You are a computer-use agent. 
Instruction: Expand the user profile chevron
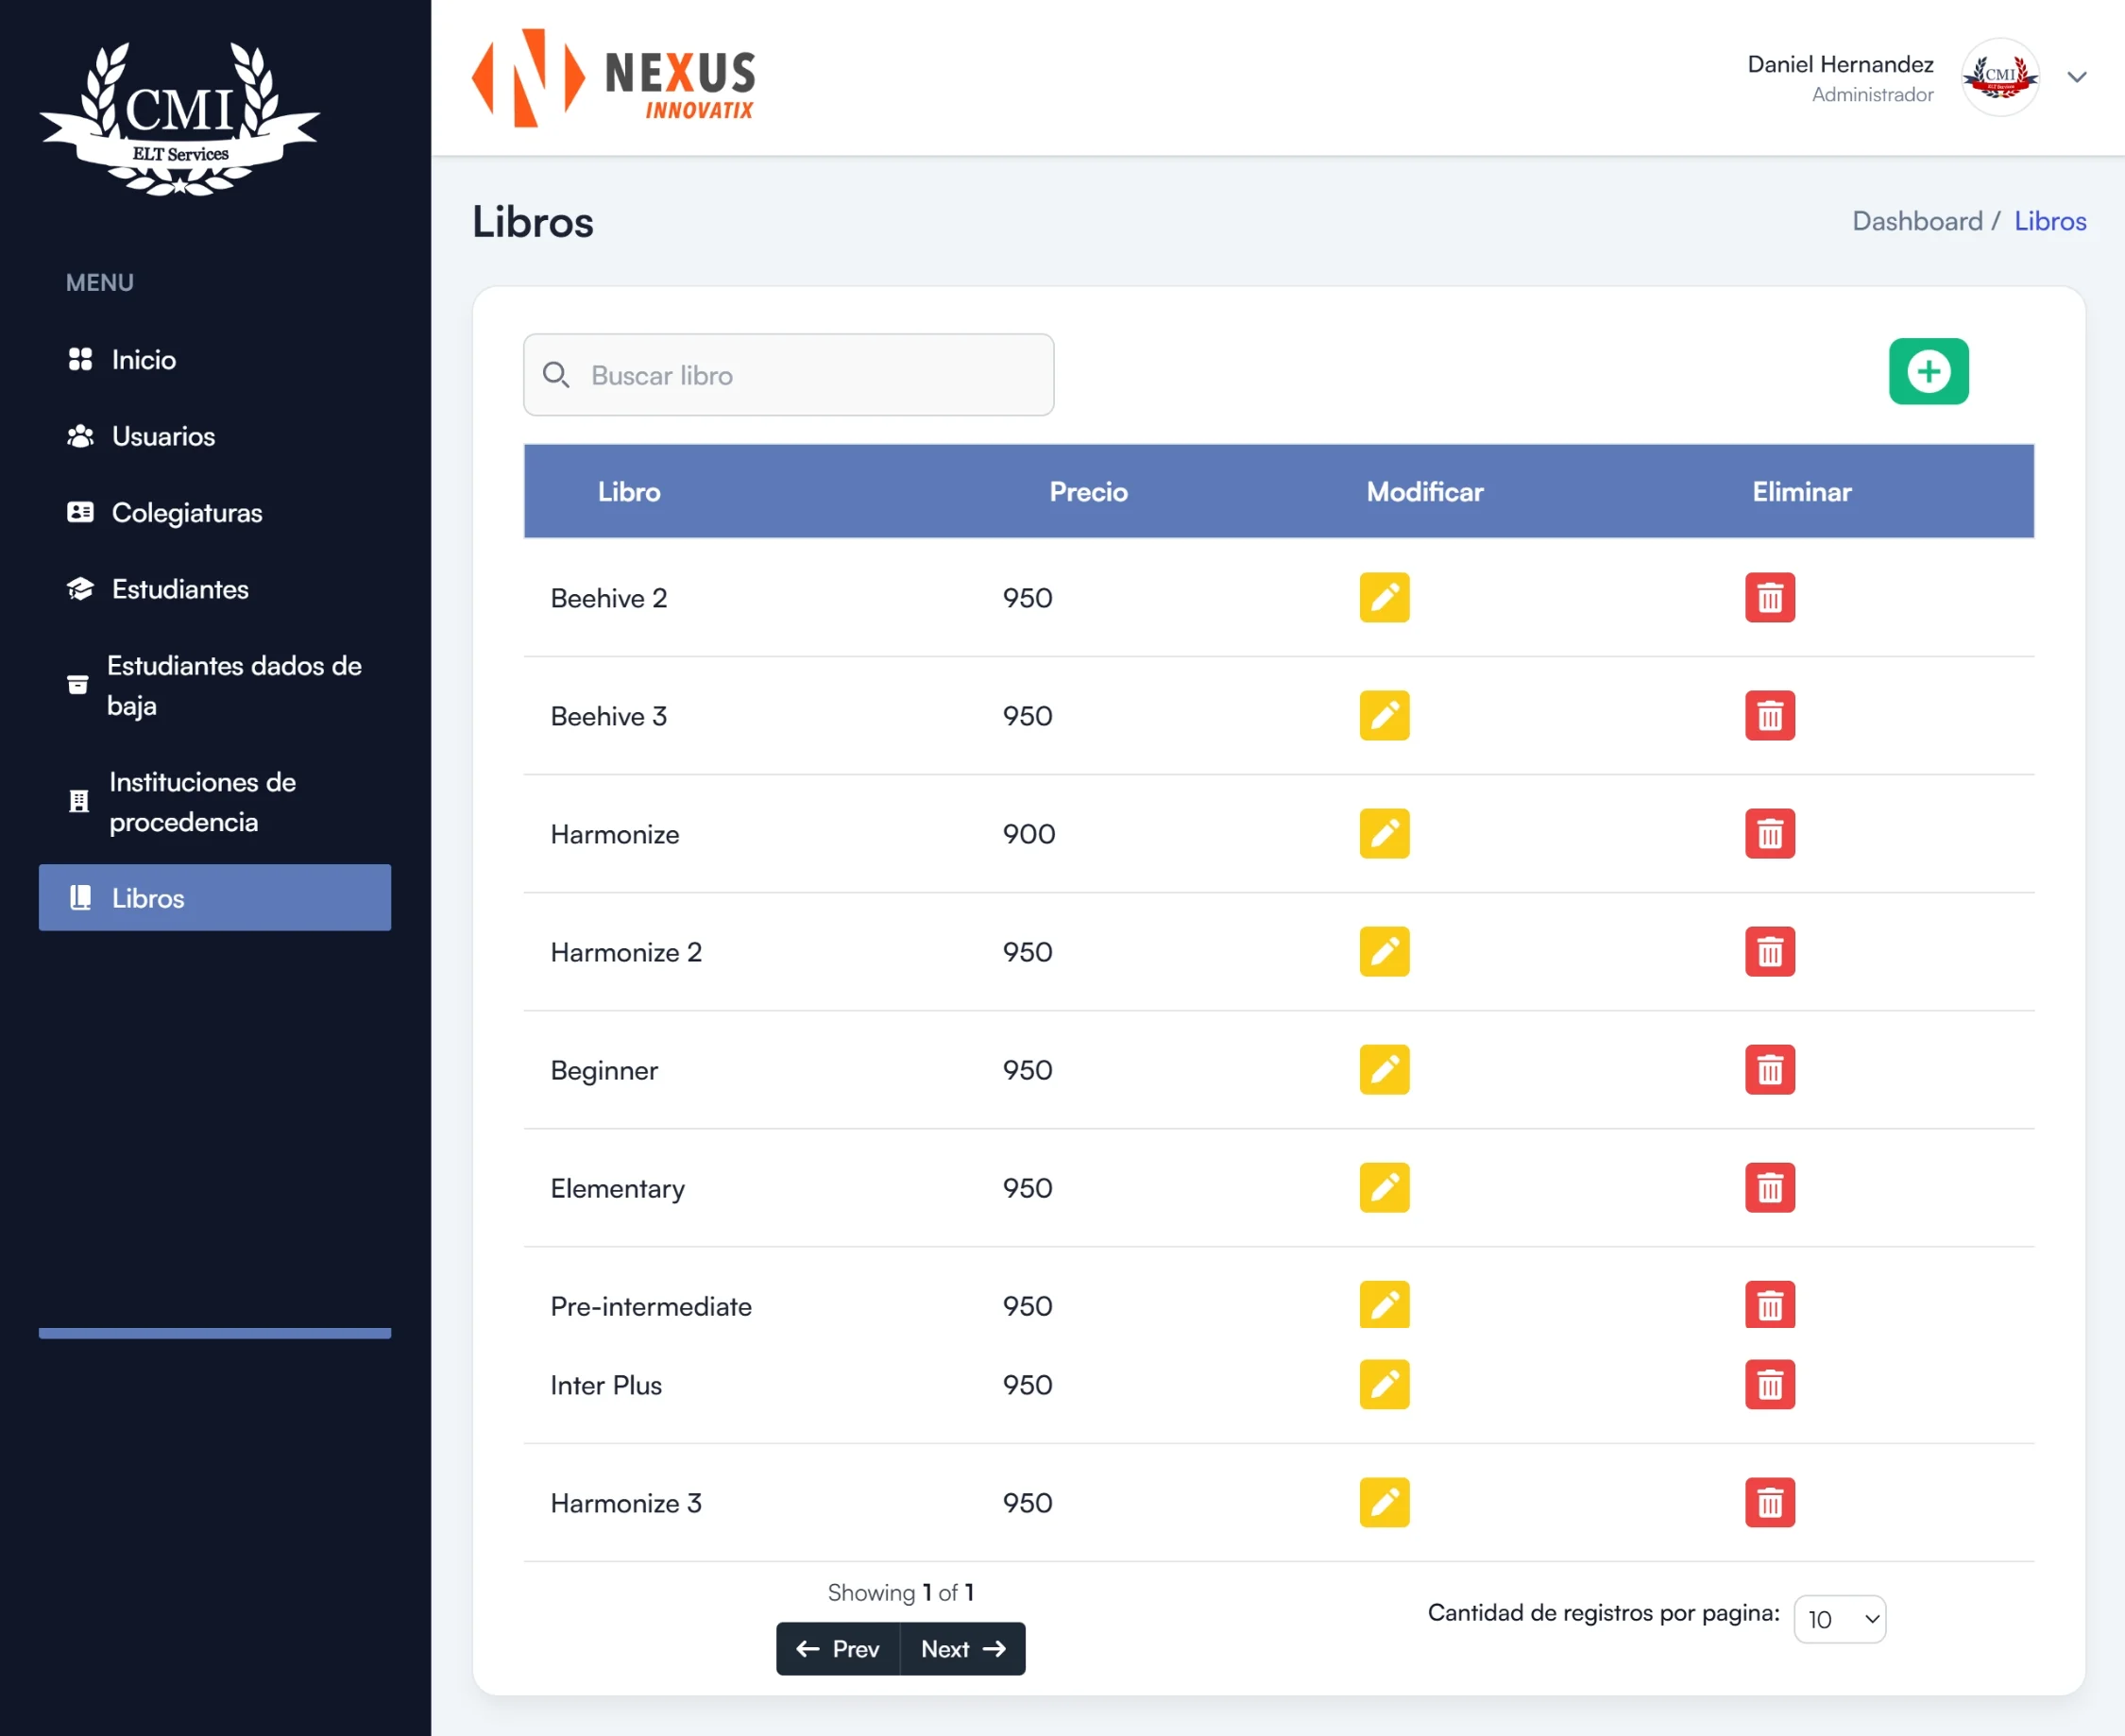[x=2076, y=78]
